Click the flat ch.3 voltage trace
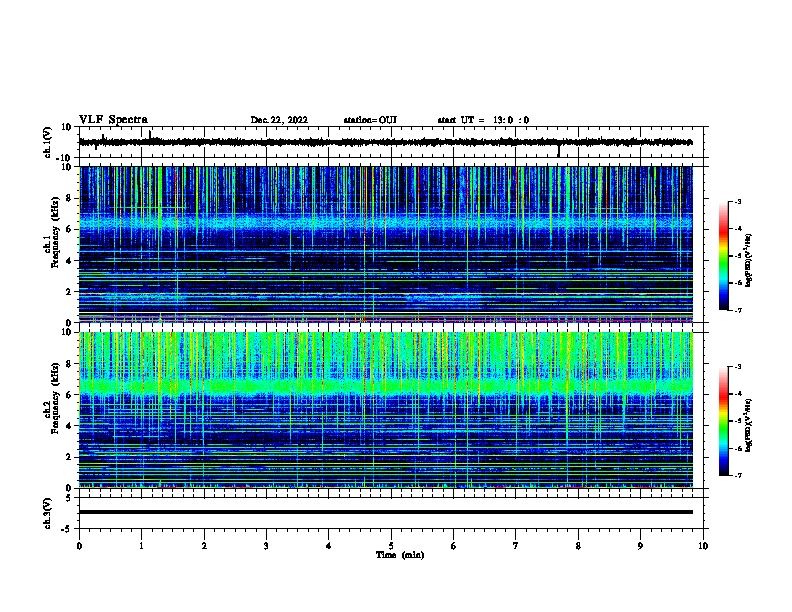792x612 pixels. point(385,512)
